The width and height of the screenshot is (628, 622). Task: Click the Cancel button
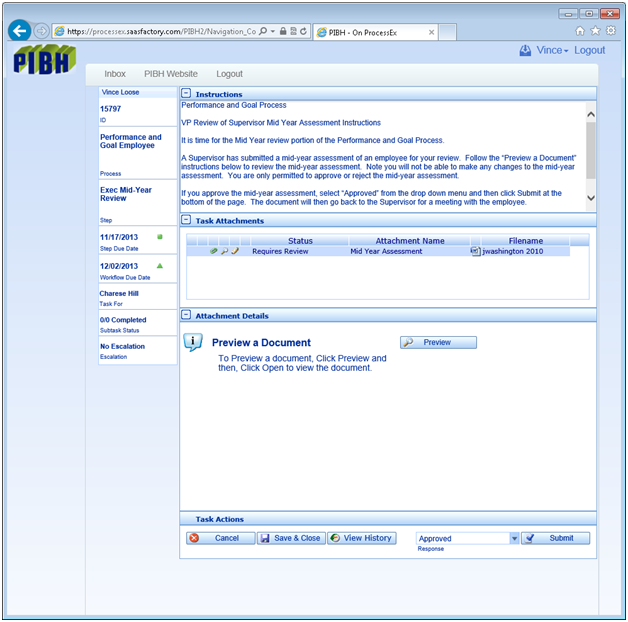[x=220, y=538]
